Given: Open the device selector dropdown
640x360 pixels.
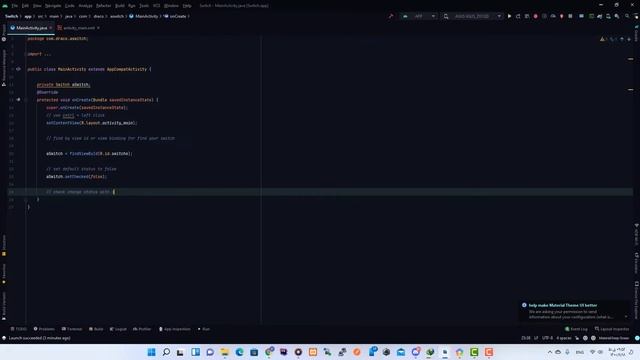Looking at the screenshot, I should click(472, 16).
